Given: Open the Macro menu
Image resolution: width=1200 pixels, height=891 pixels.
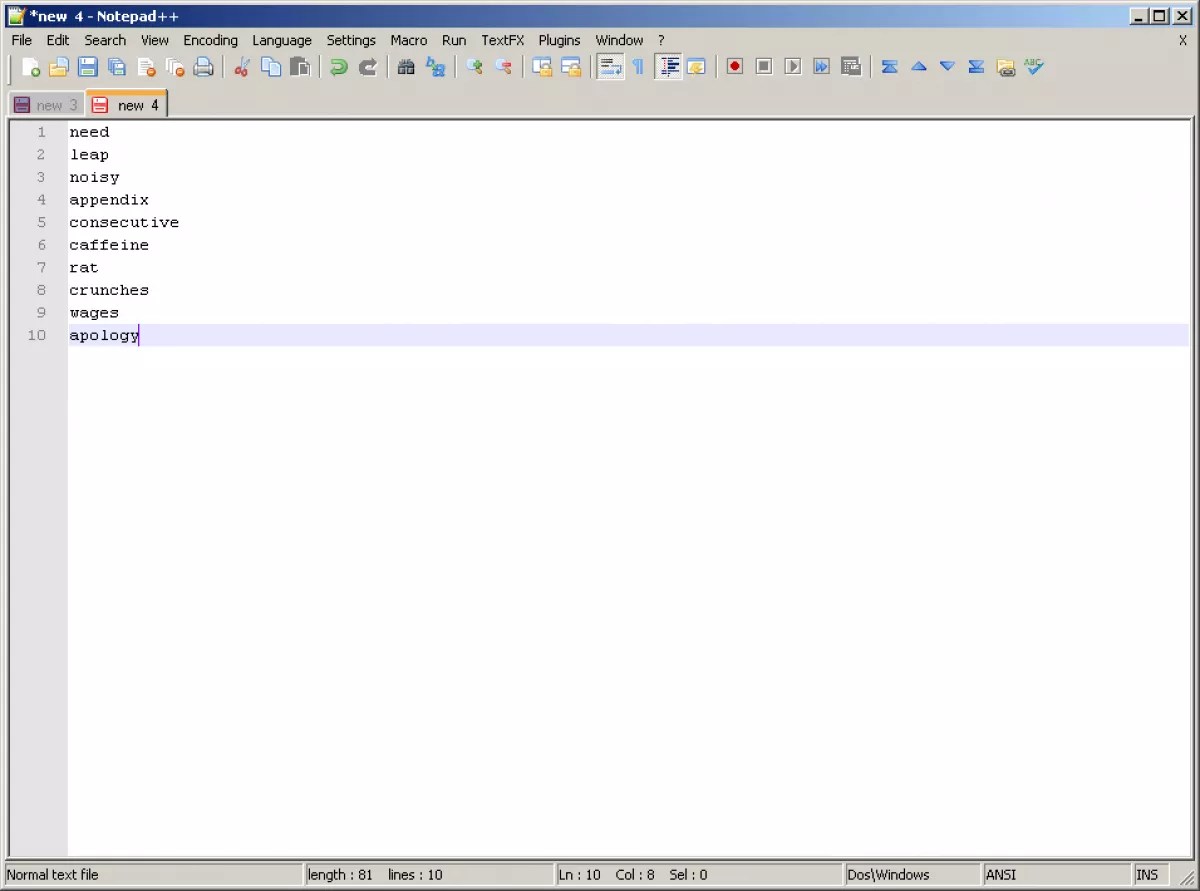Looking at the screenshot, I should [408, 40].
